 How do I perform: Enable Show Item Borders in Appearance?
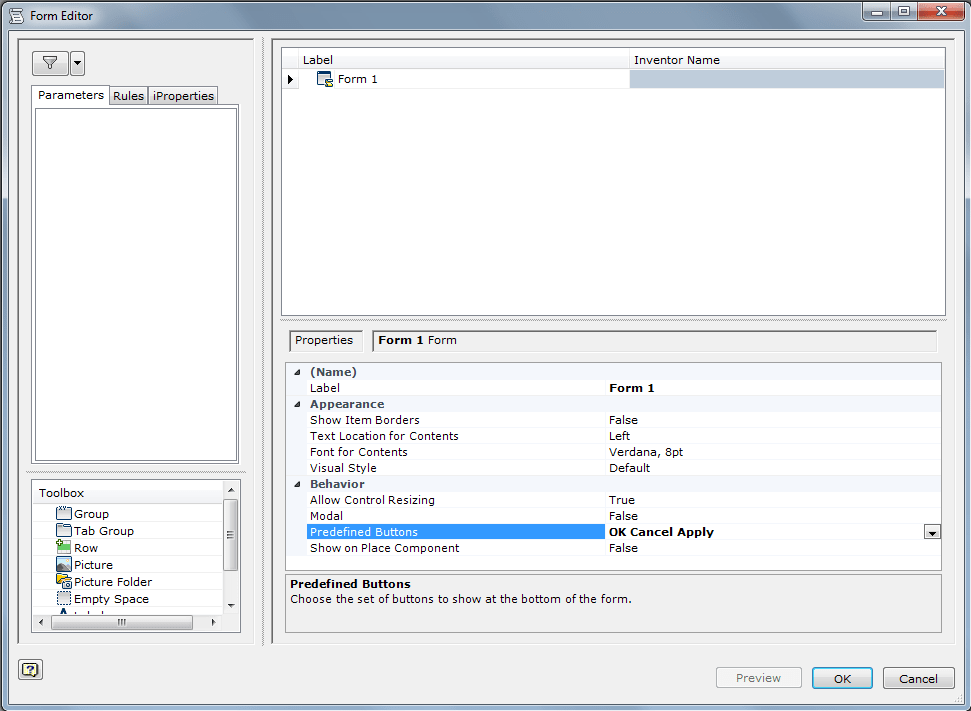coord(700,419)
